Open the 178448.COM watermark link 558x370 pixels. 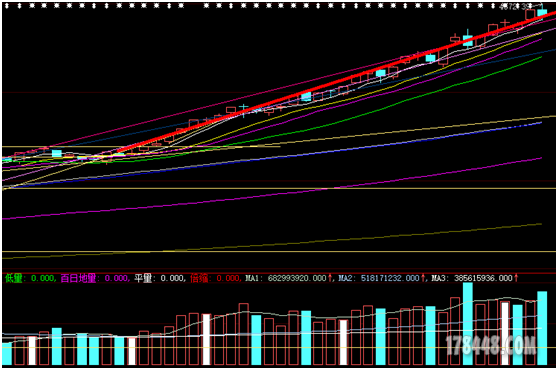coord(490,345)
